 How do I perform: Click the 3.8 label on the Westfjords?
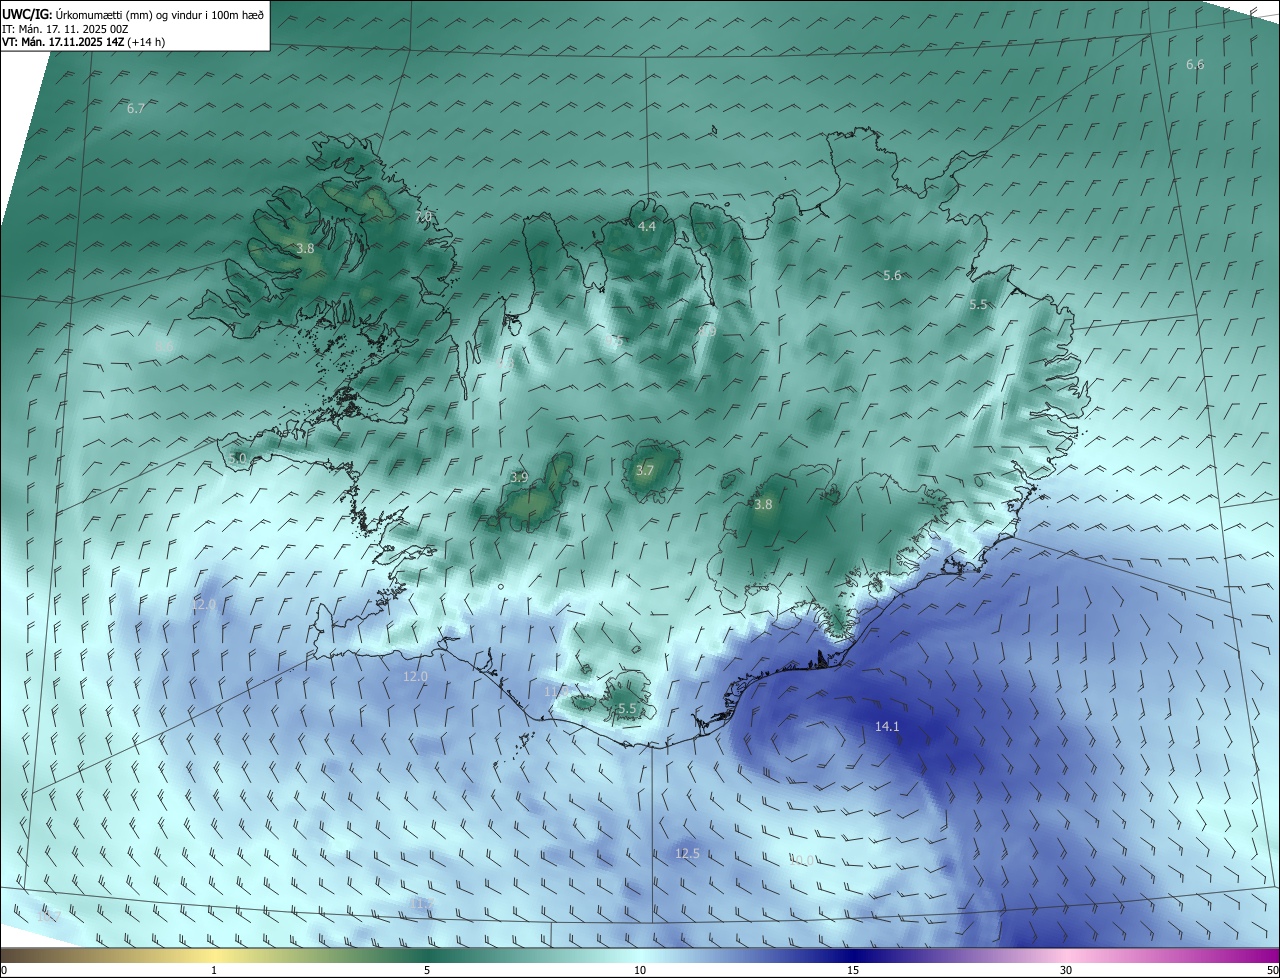(305, 248)
